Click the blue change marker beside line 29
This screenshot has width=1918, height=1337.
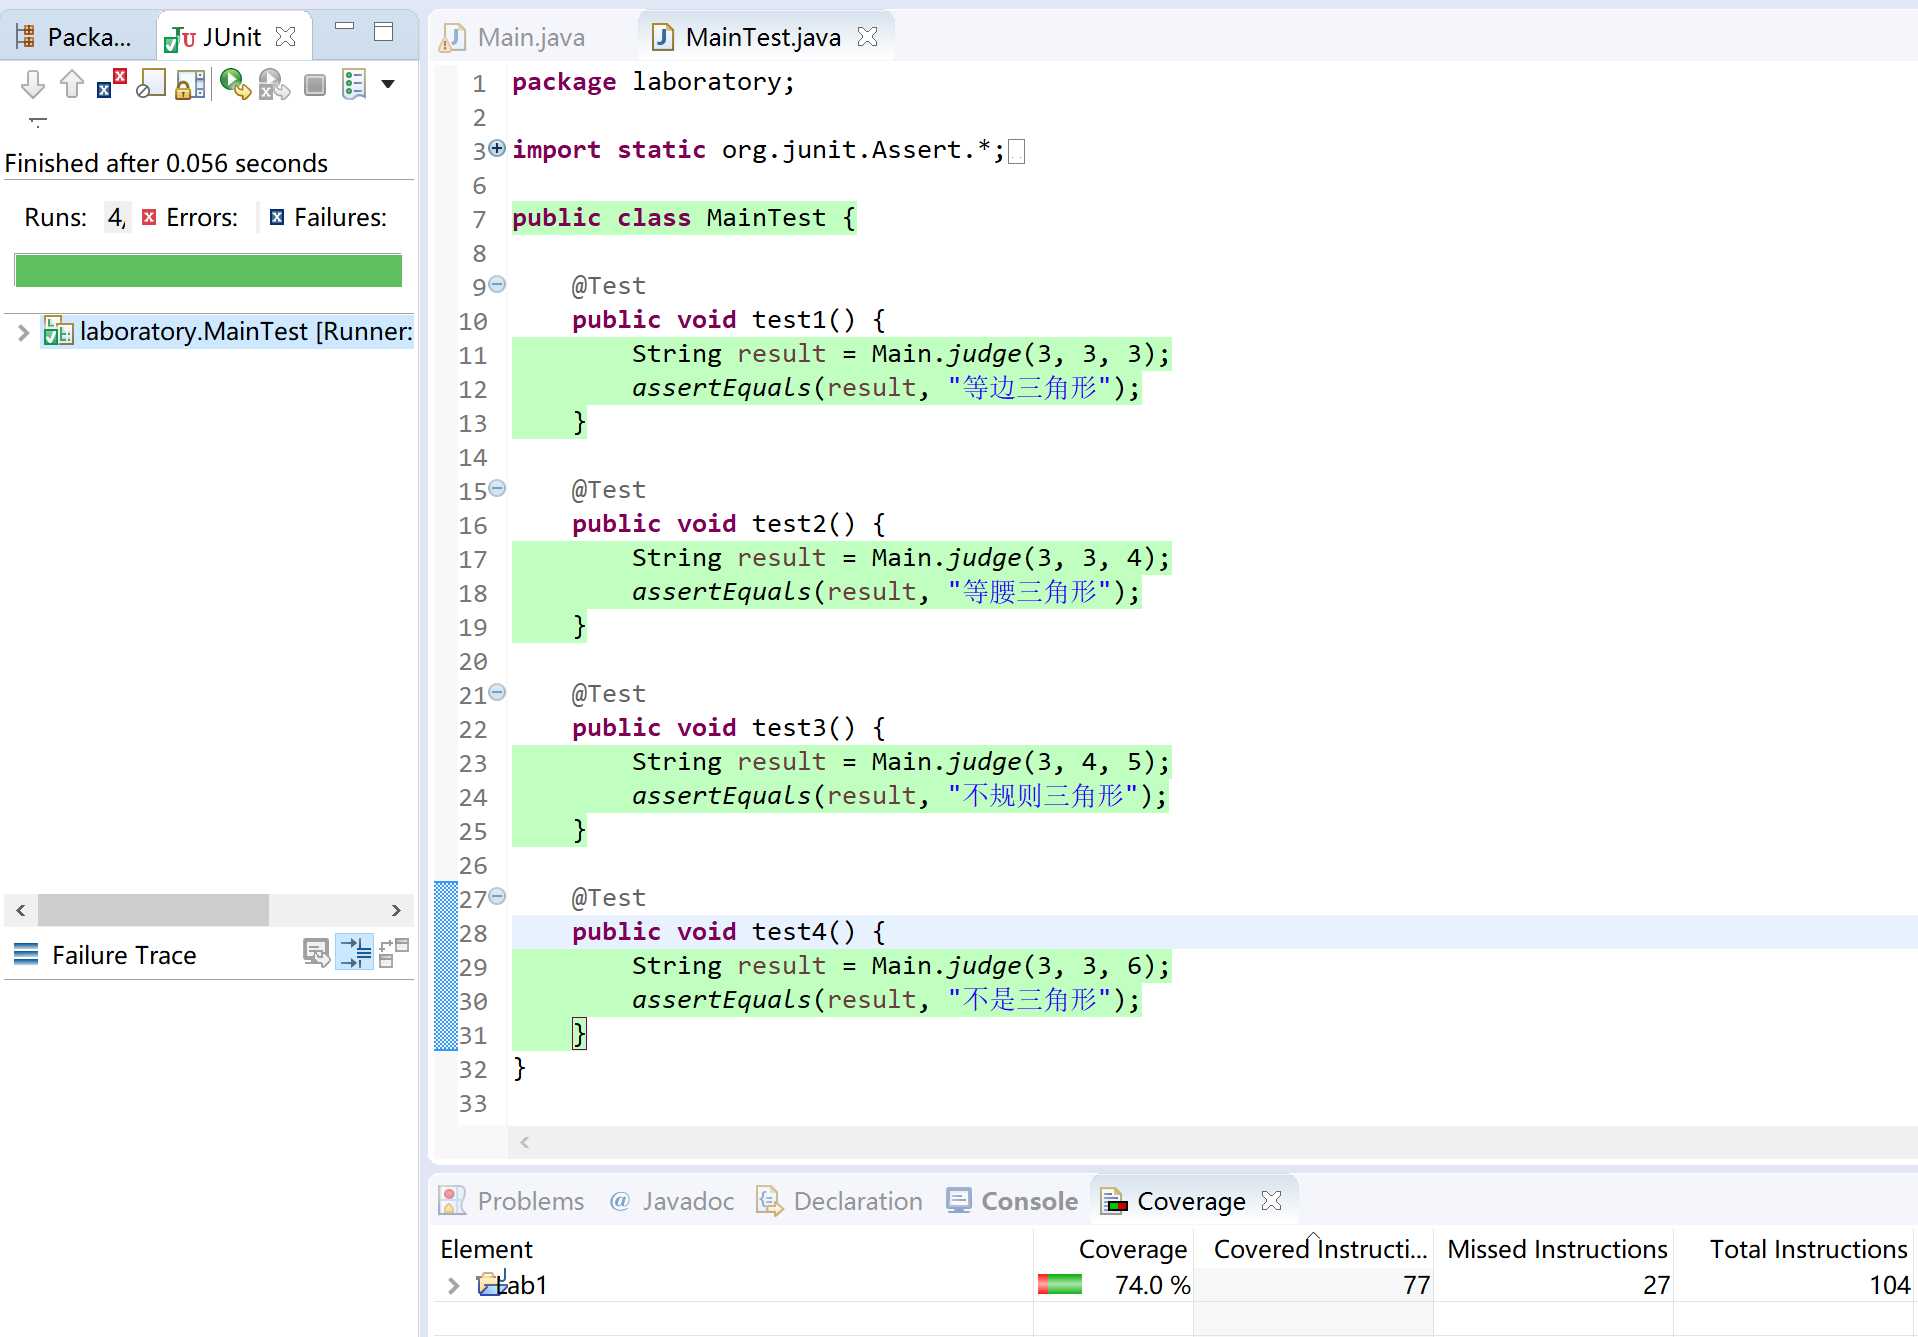click(x=446, y=967)
